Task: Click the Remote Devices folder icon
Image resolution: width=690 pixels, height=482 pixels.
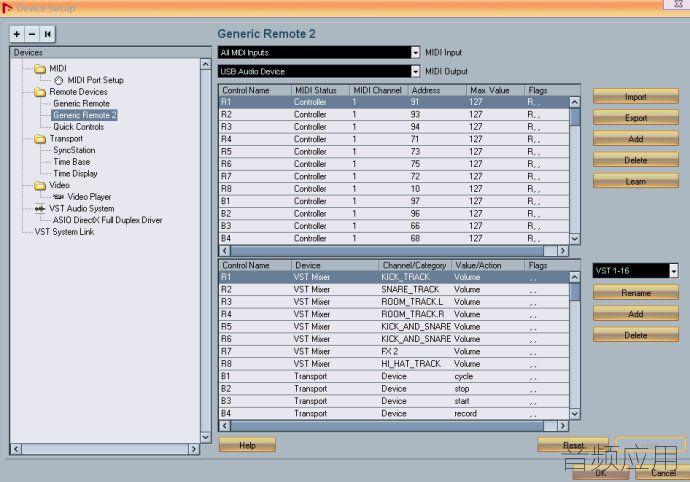Action: [40, 92]
